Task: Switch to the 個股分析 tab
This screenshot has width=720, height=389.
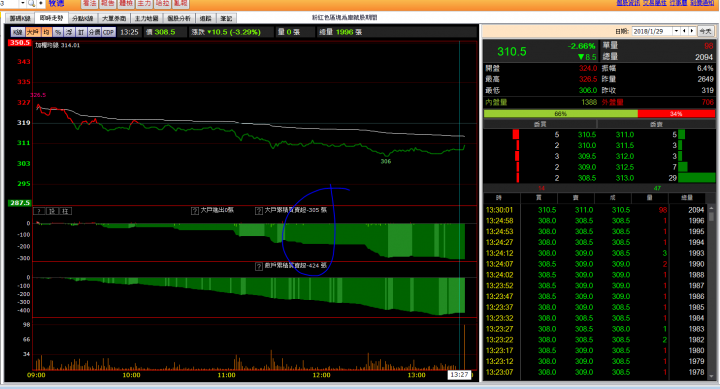Action: tap(179, 18)
